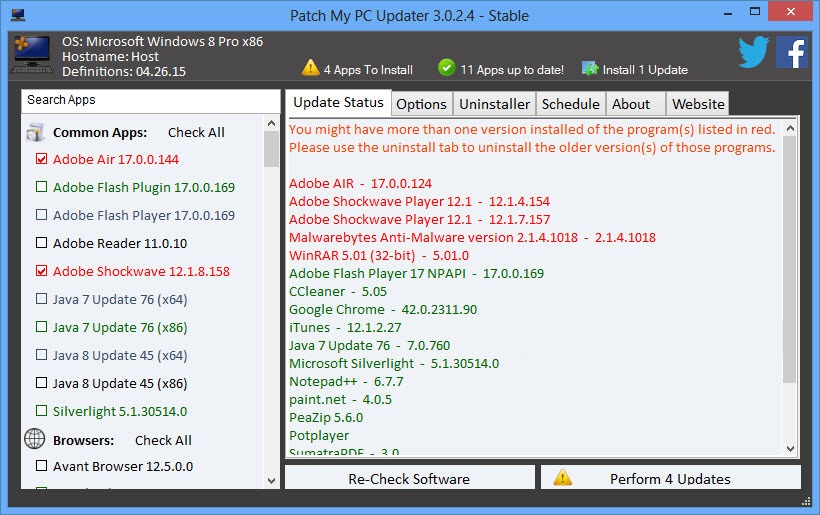Tick the Avant Browser 12.5.0.0 checkbox

click(41, 466)
